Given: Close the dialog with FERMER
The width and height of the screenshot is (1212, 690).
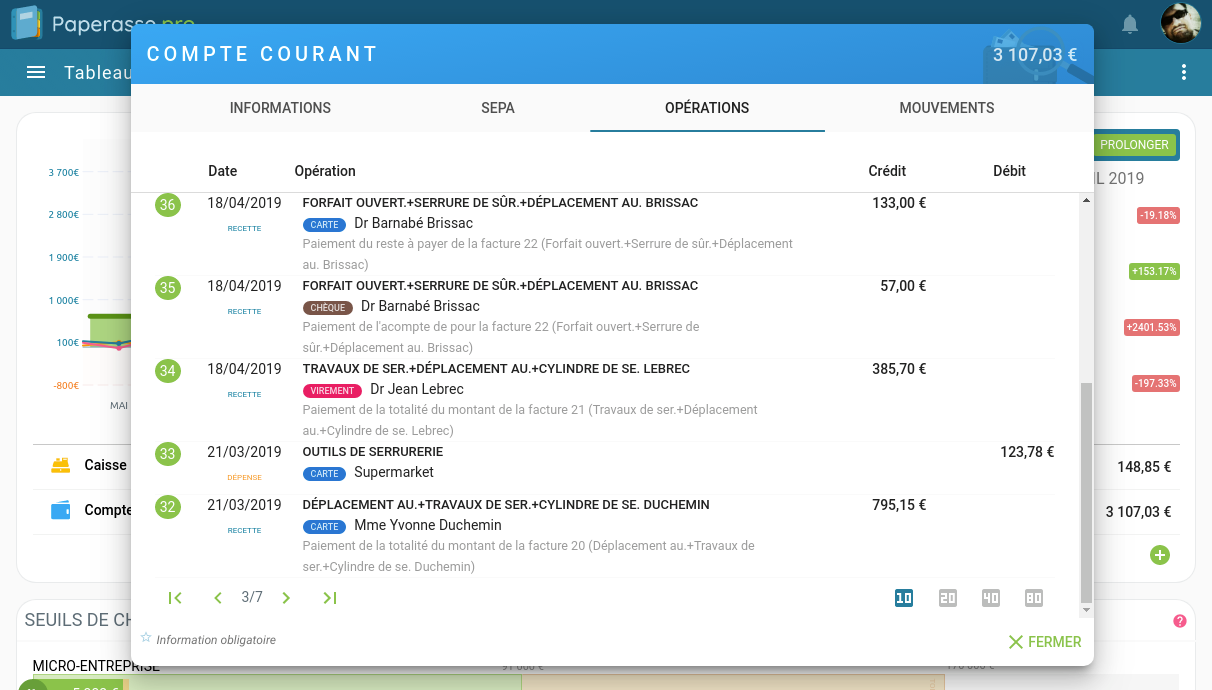Looking at the screenshot, I should click(x=1044, y=641).
